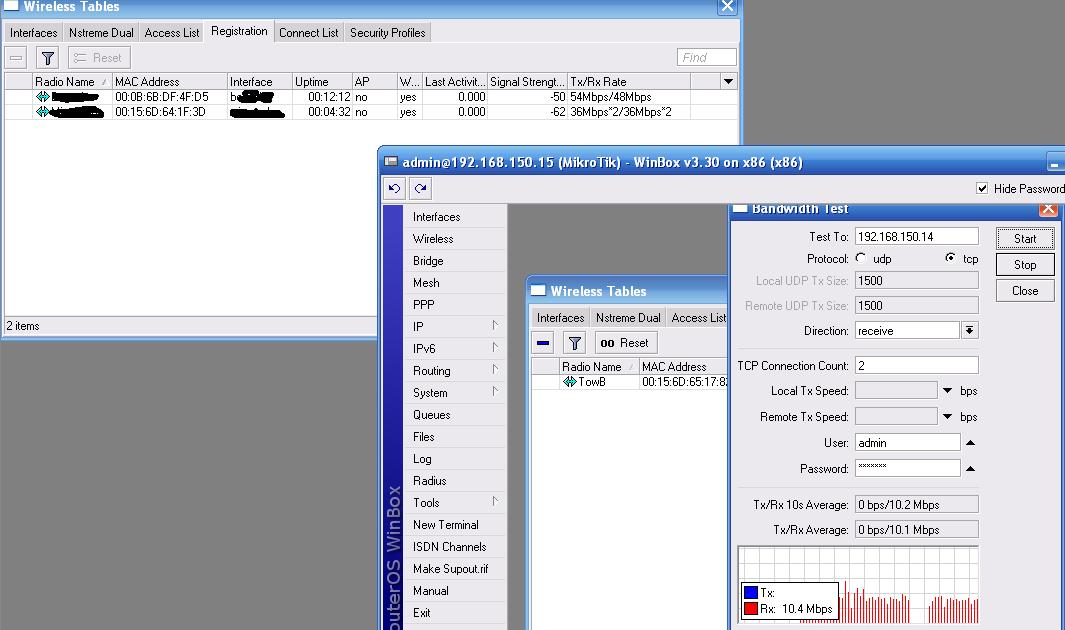The image size is (1065, 630).
Task: Click the TCP Connection Count field
Action: [x=916, y=365]
